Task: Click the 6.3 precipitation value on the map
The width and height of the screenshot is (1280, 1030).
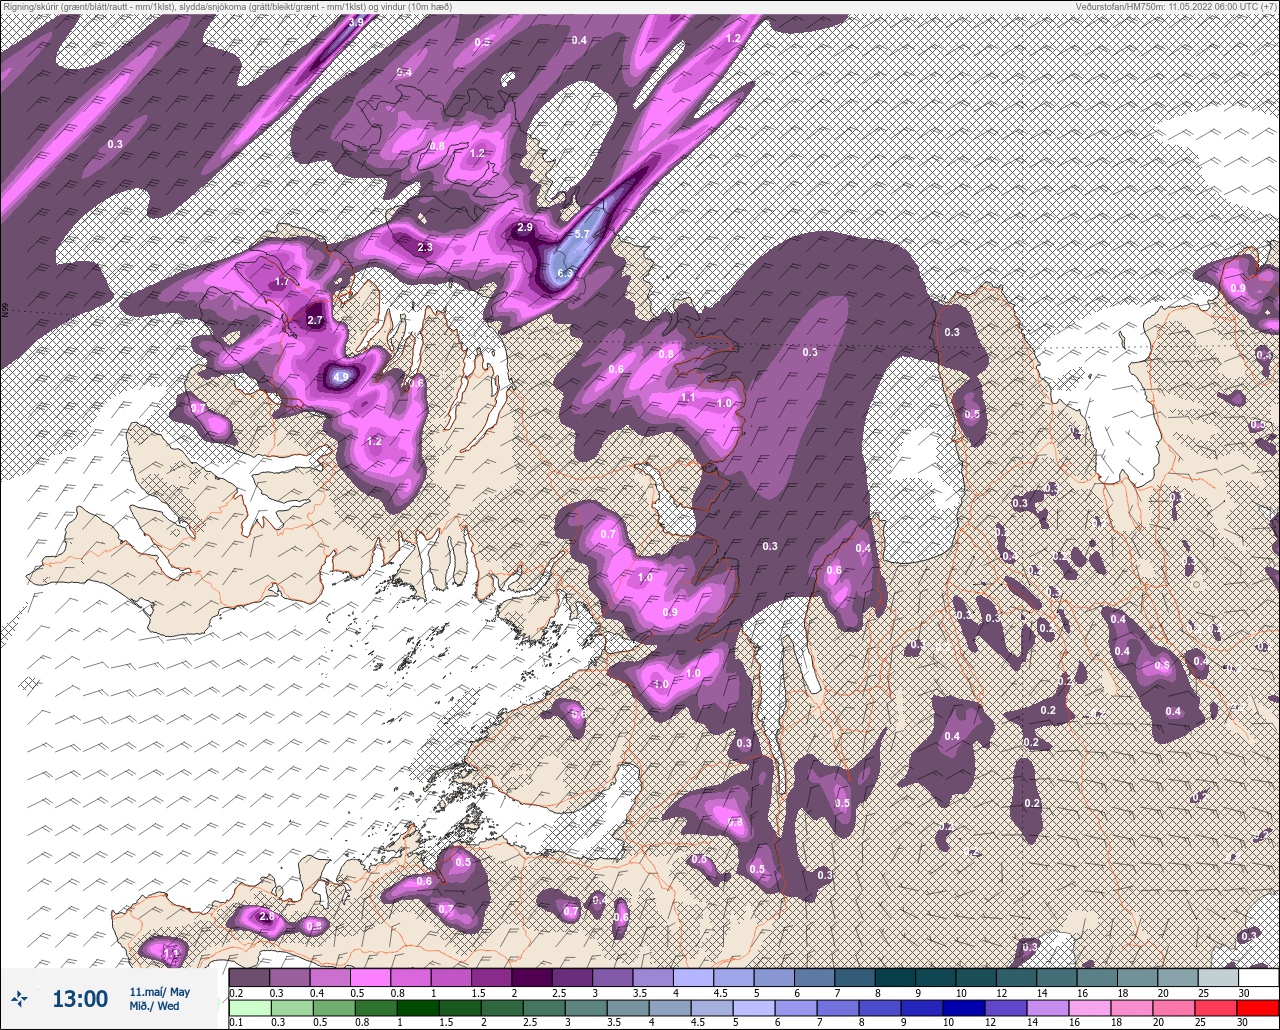Action: point(565,273)
